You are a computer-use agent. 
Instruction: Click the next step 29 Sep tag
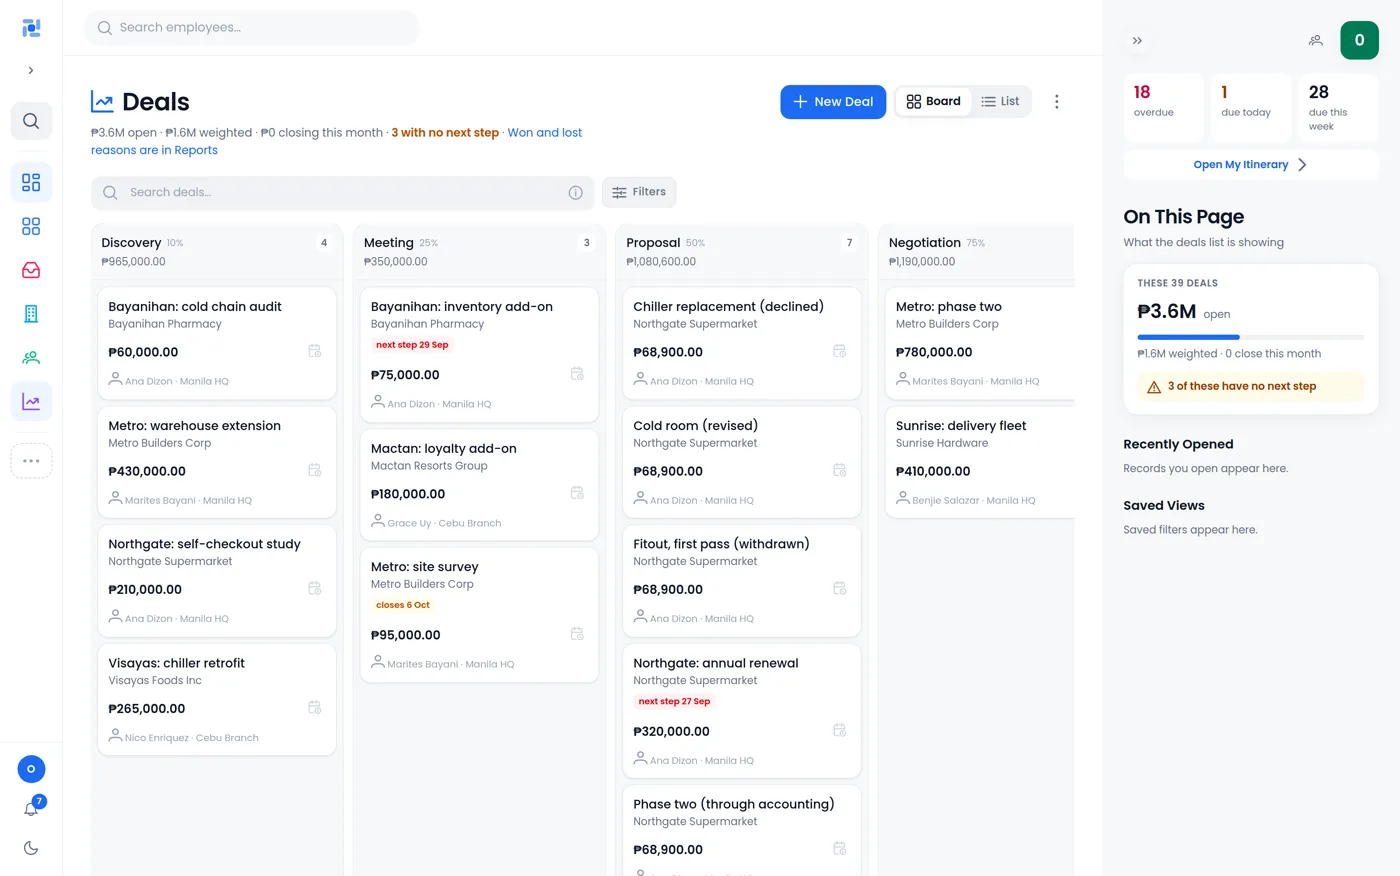pos(412,345)
